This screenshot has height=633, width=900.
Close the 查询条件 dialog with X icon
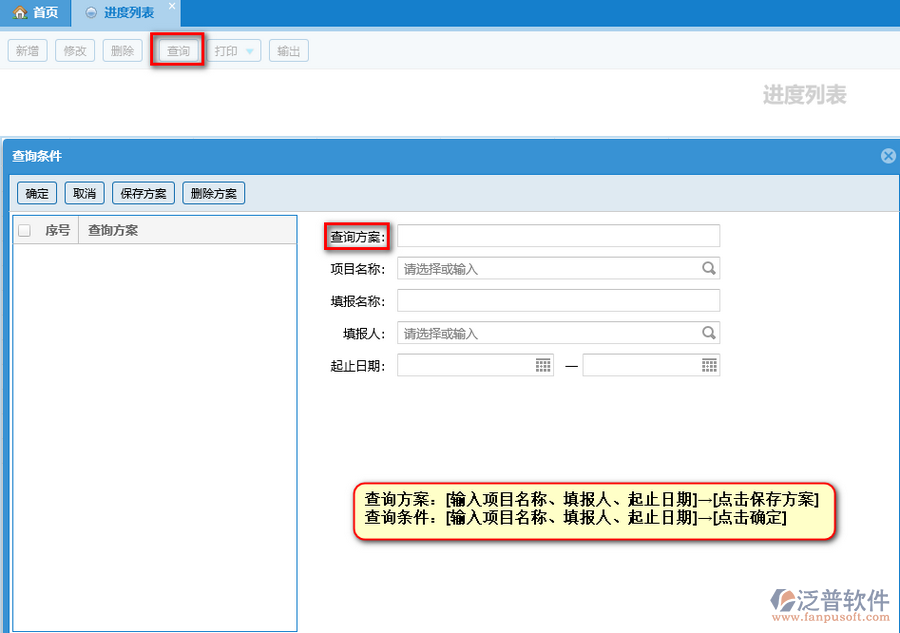[x=887, y=156]
